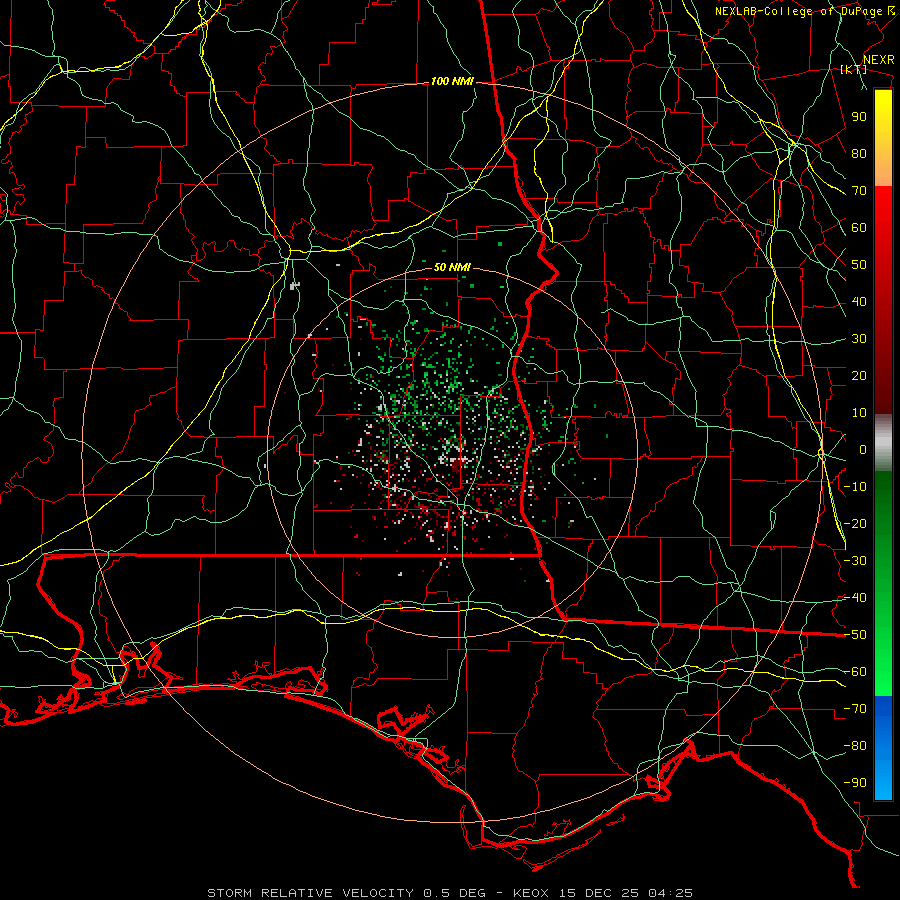Click the 80 value on the velocity scale
Screen dimensions: 900x900
click(x=859, y=154)
